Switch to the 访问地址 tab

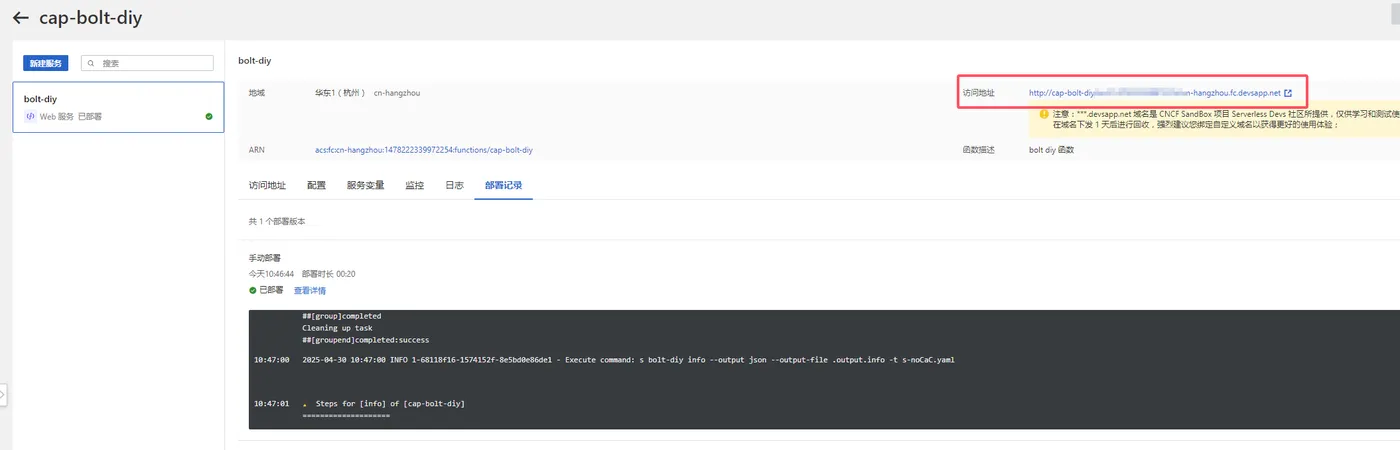[x=267, y=186]
